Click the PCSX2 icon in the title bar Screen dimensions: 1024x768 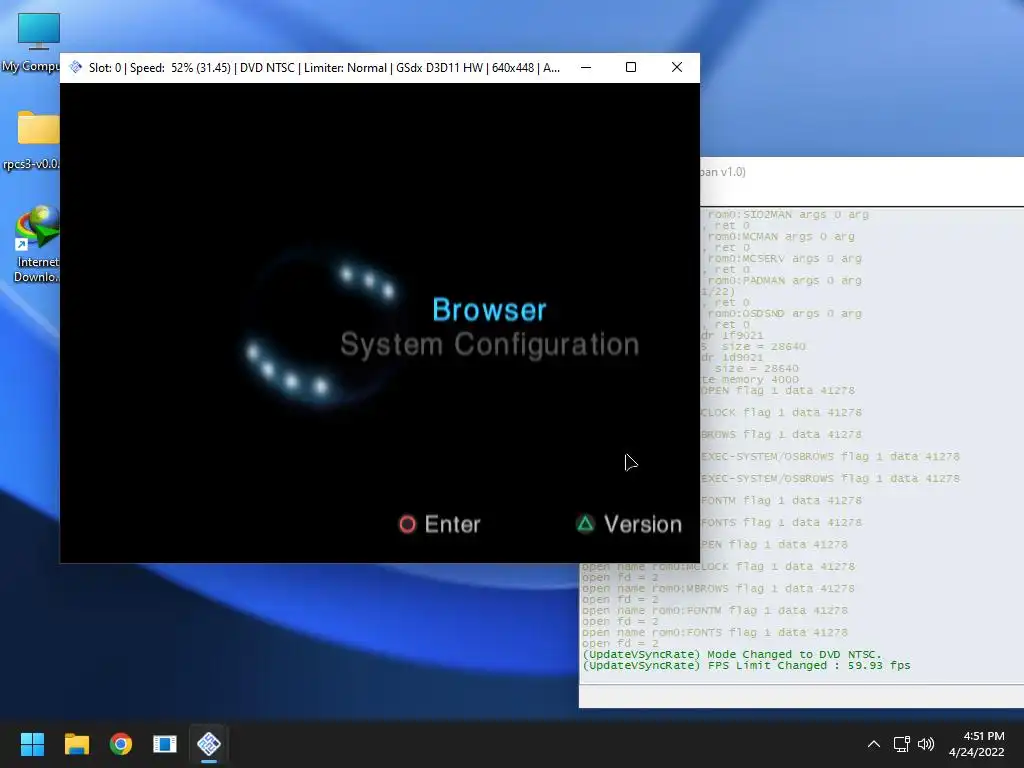pyautogui.click(x=76, y=67)
